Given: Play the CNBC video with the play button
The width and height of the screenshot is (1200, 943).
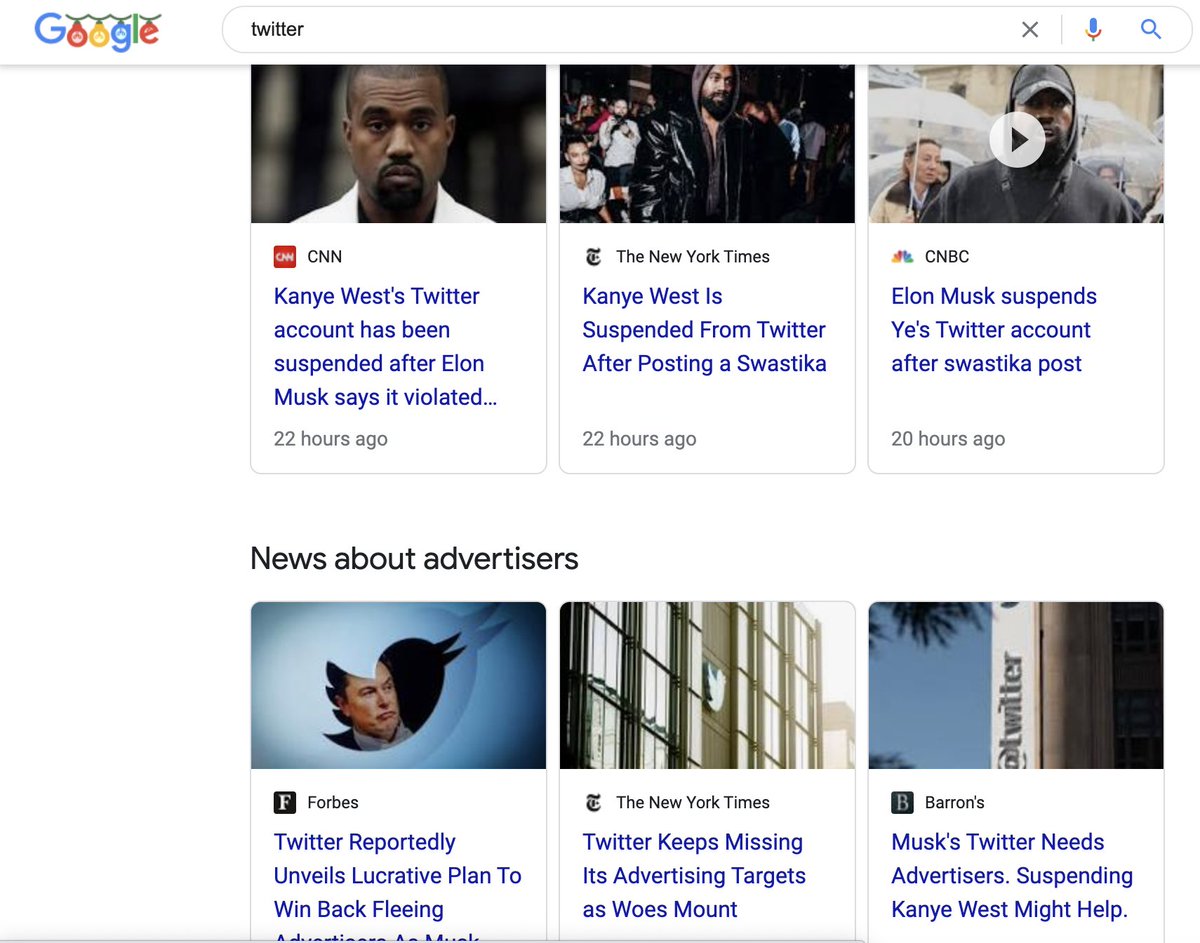Looking at the screenshot, I should pyautogui.click(x=1017, y=139).
